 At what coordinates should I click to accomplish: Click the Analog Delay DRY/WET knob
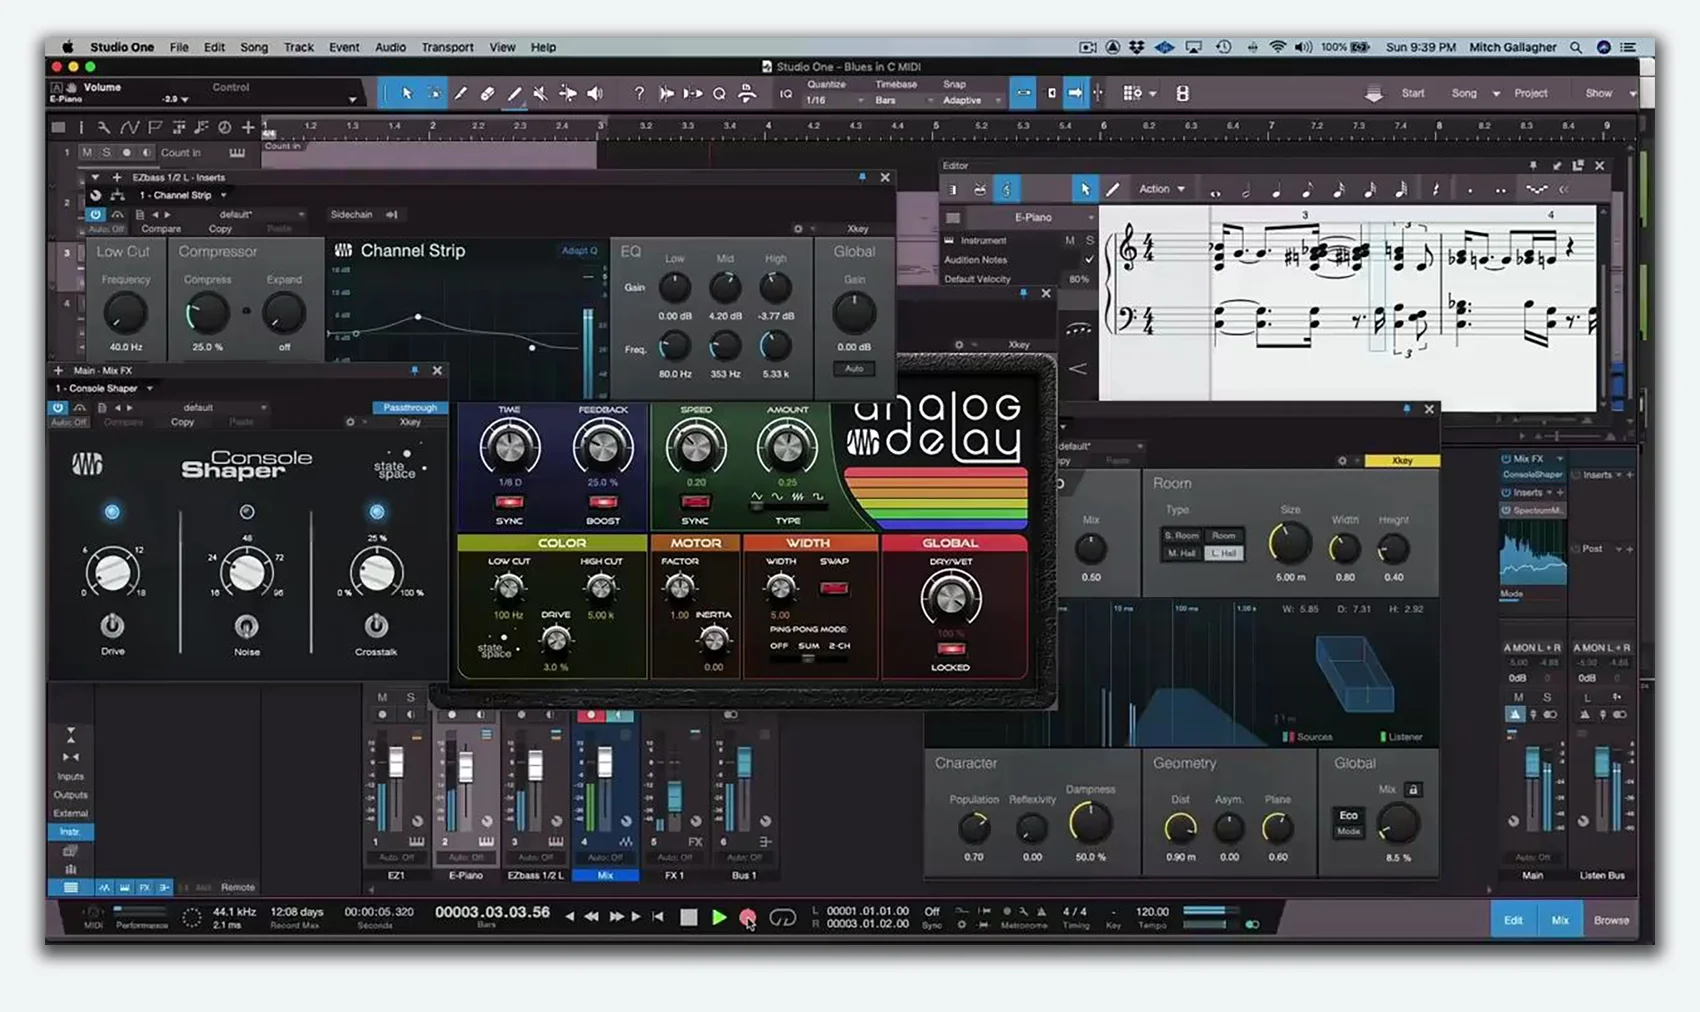click(950, 599)
